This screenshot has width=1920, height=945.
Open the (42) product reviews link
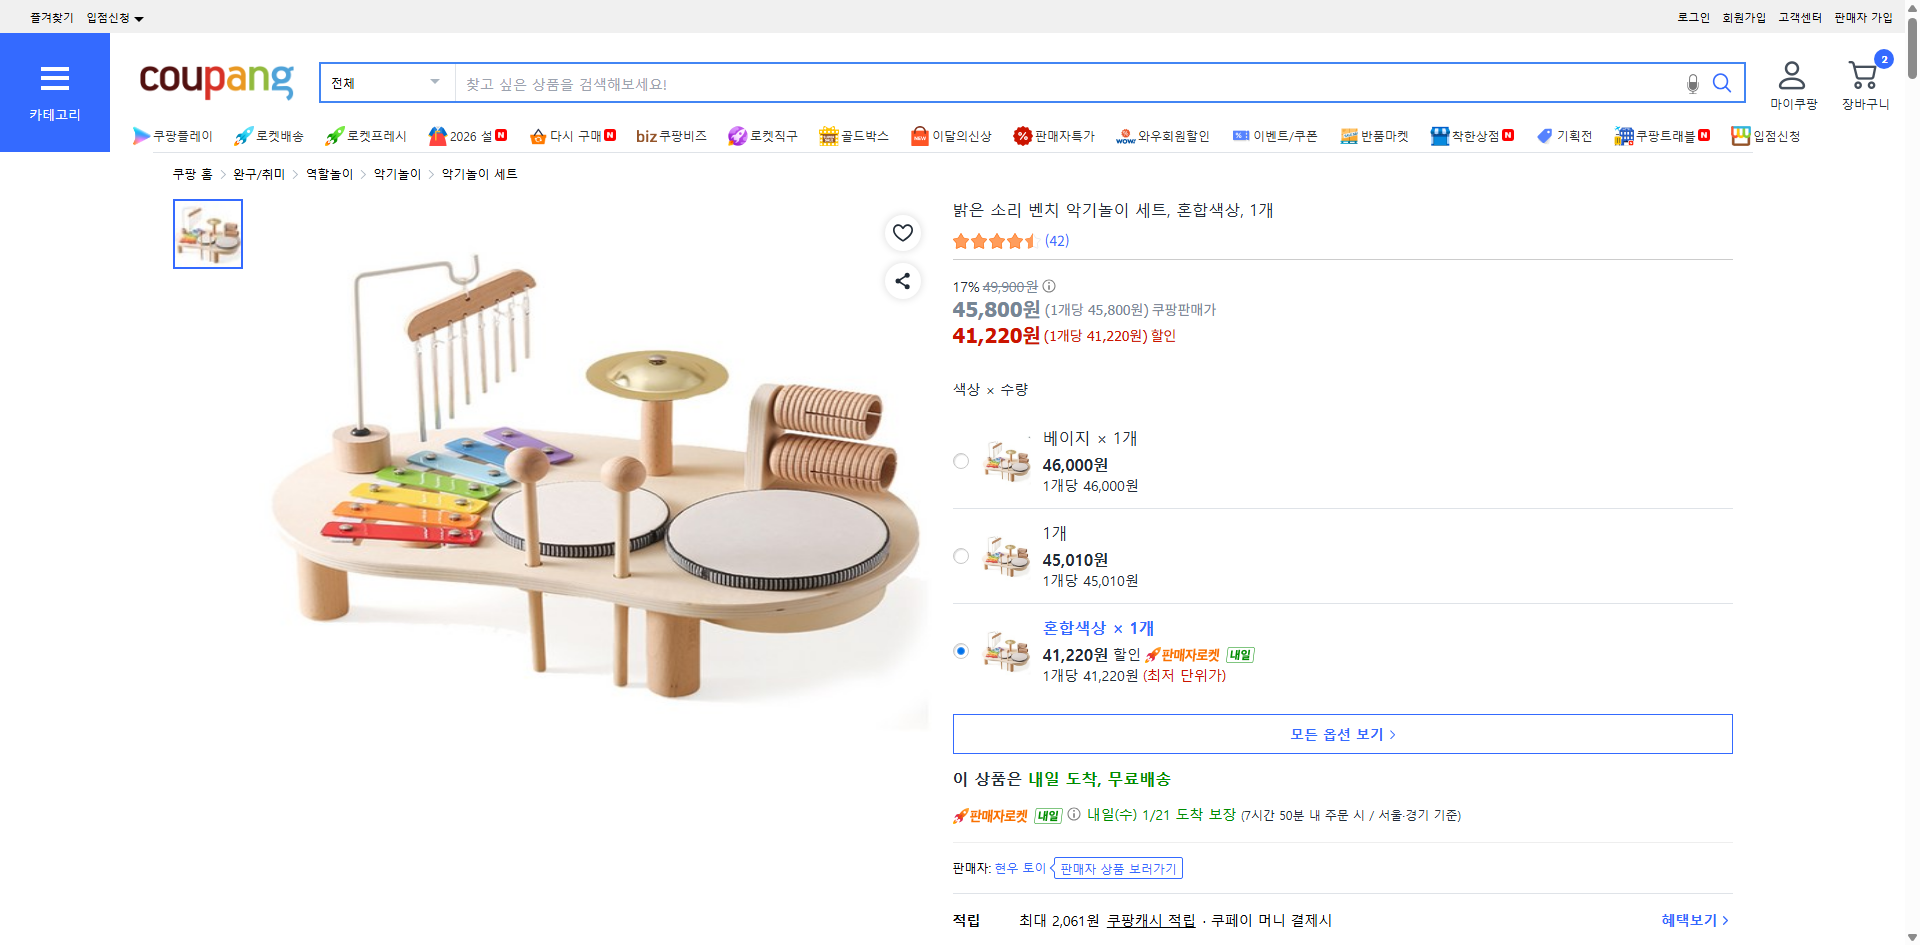point(1056,240)
